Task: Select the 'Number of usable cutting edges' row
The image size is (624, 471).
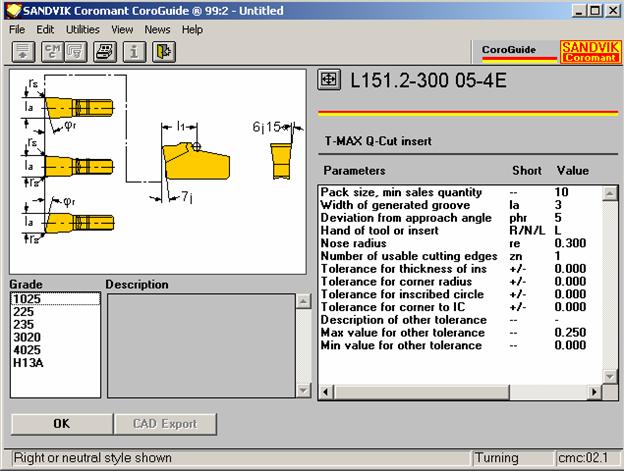Action: 460,256
